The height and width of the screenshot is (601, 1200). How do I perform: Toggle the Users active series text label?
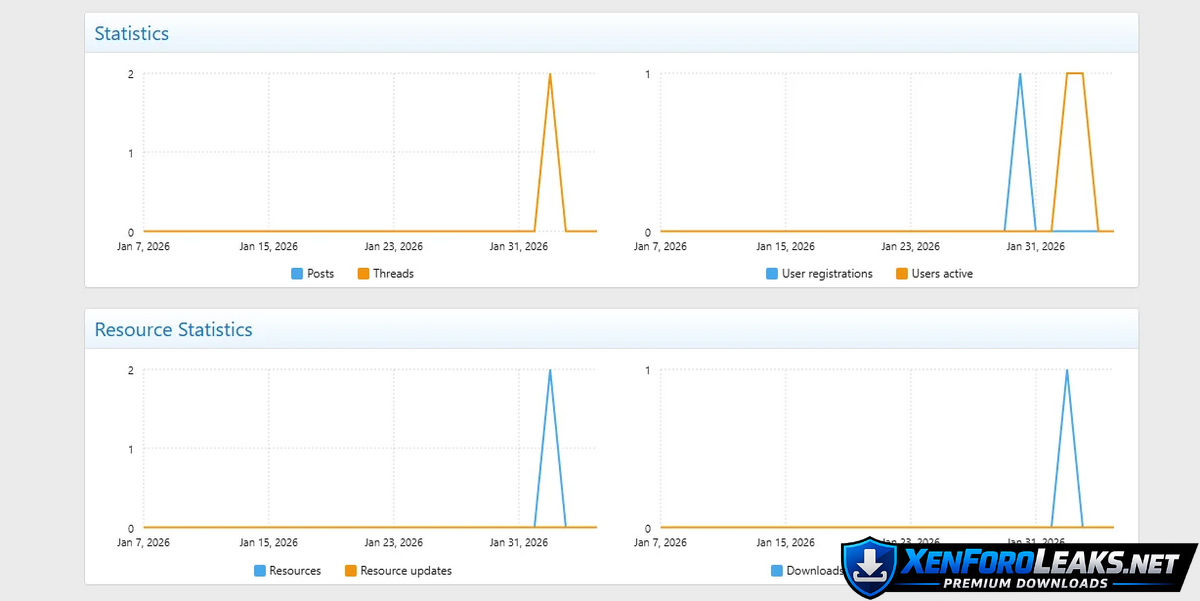(x=942, y=274)
